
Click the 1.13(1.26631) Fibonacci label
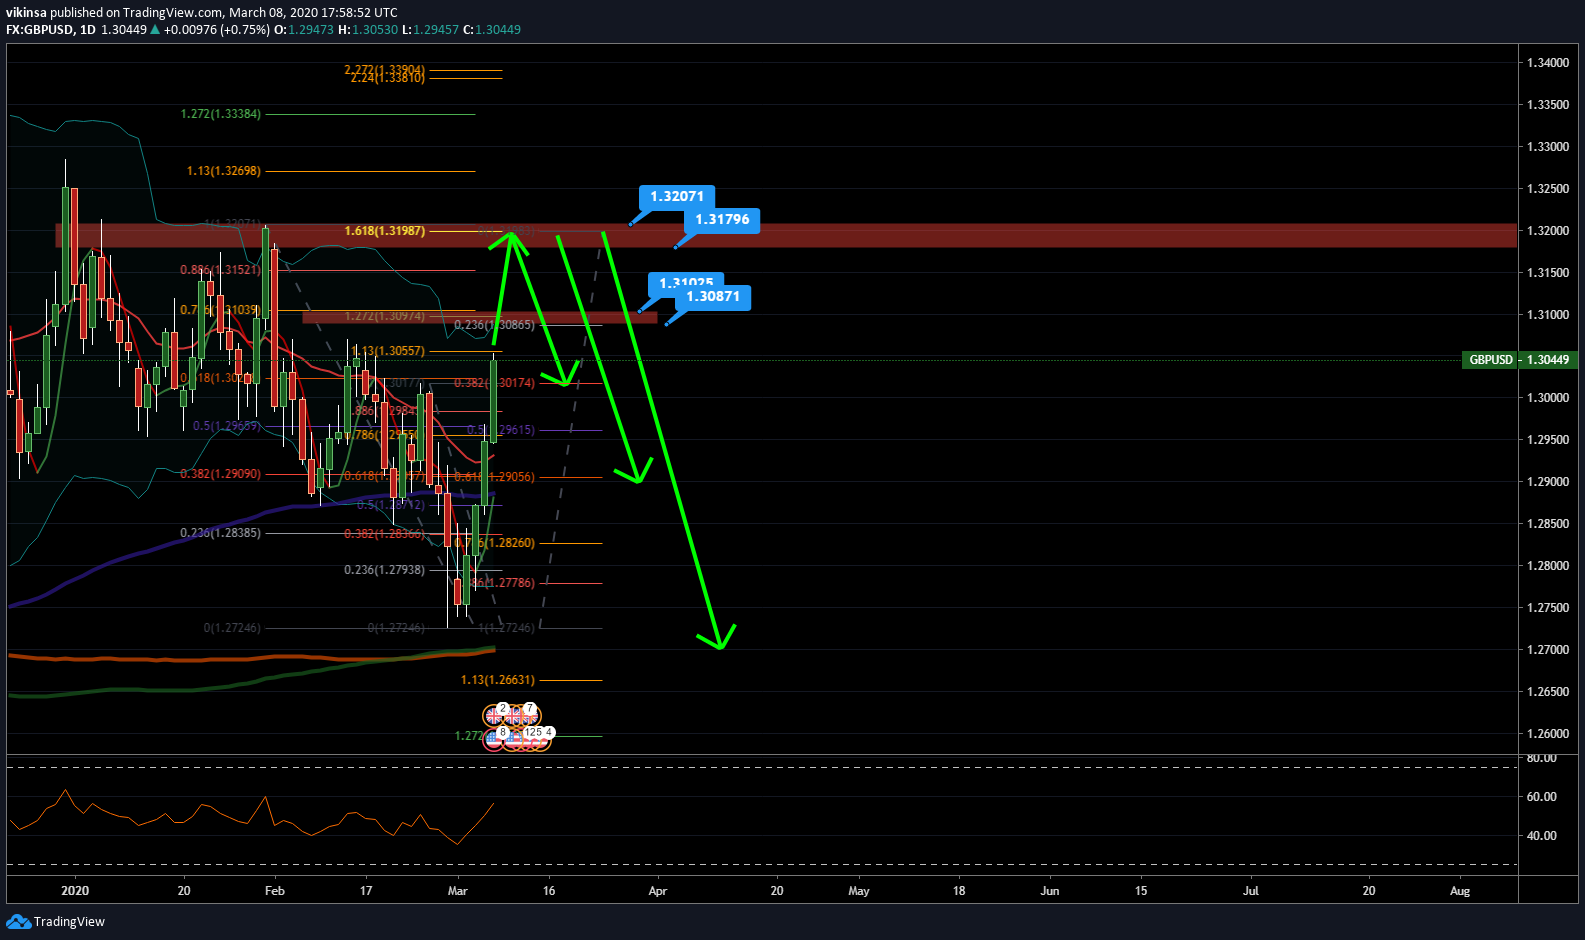[498, 680]
